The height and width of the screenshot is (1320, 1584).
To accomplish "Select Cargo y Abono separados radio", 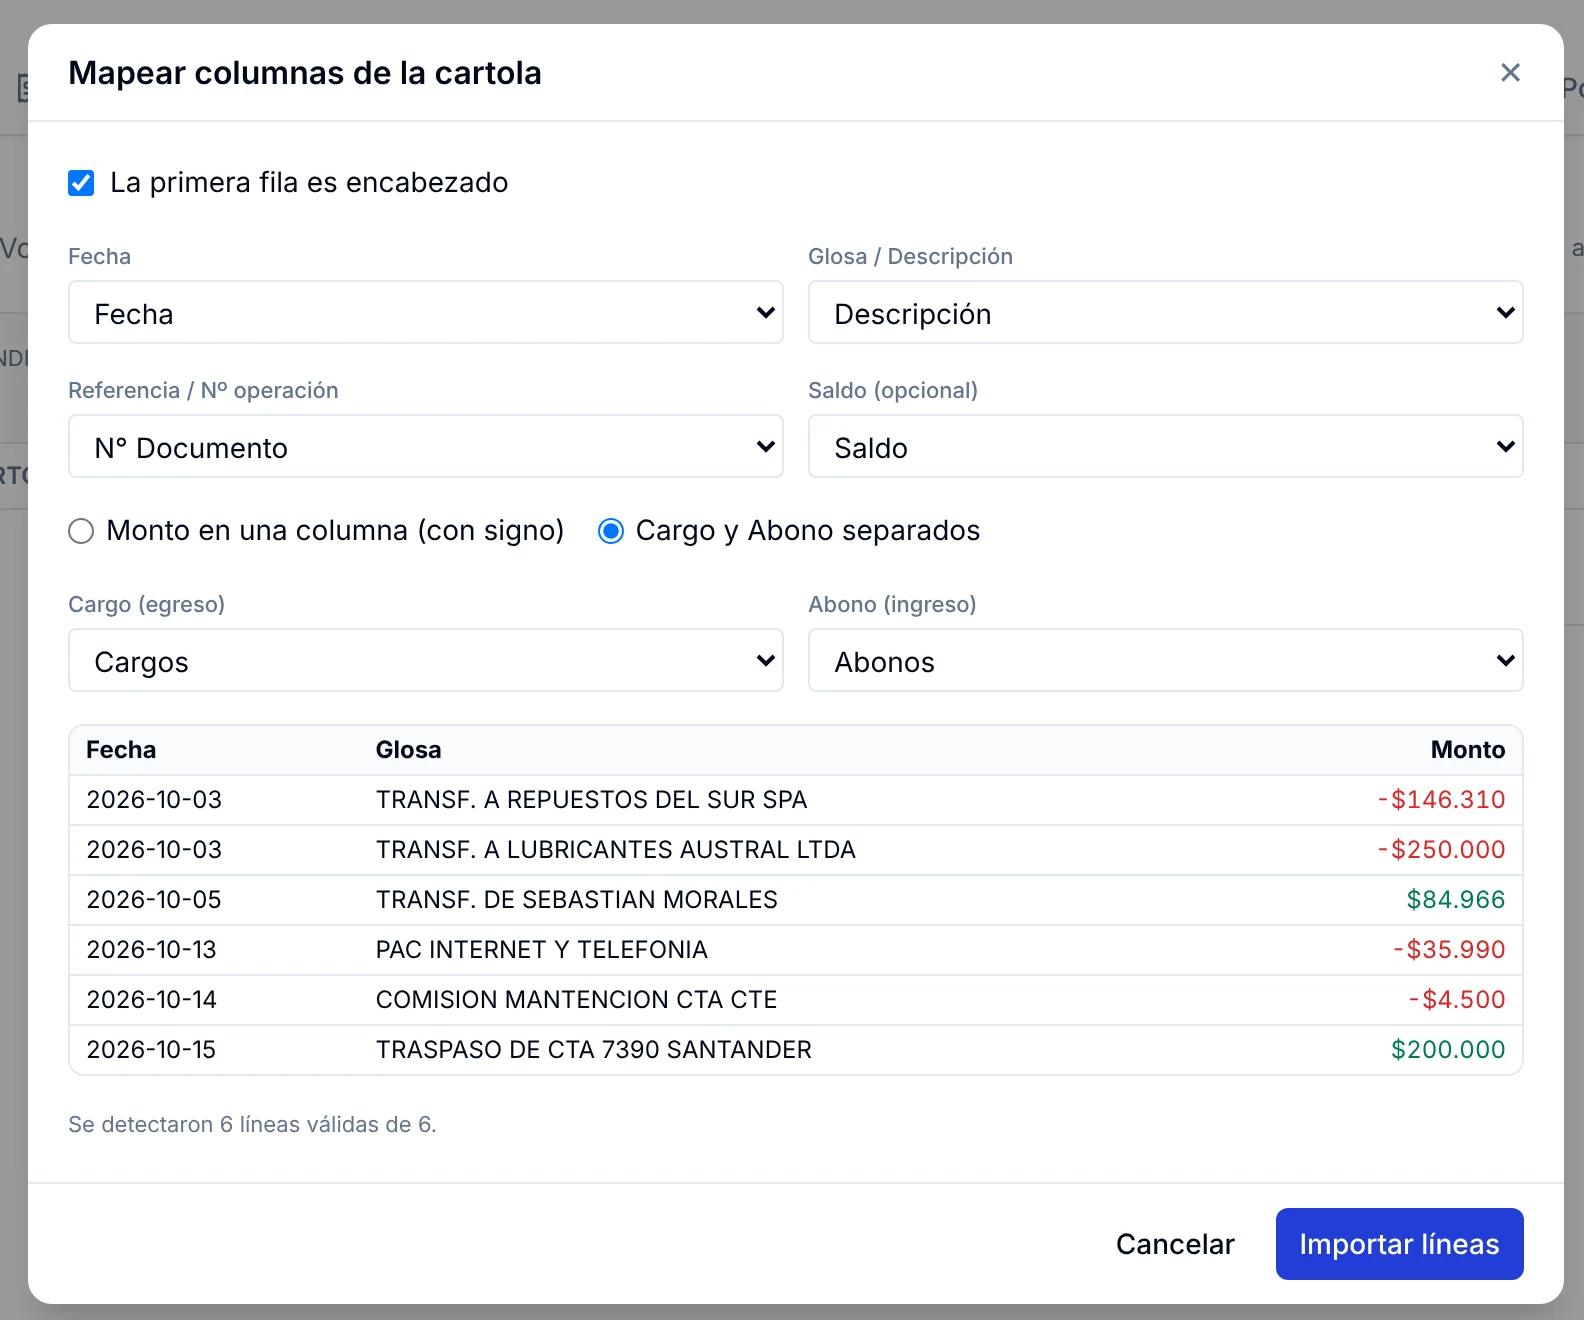I will pyautogui.click(x=611, y=531).
